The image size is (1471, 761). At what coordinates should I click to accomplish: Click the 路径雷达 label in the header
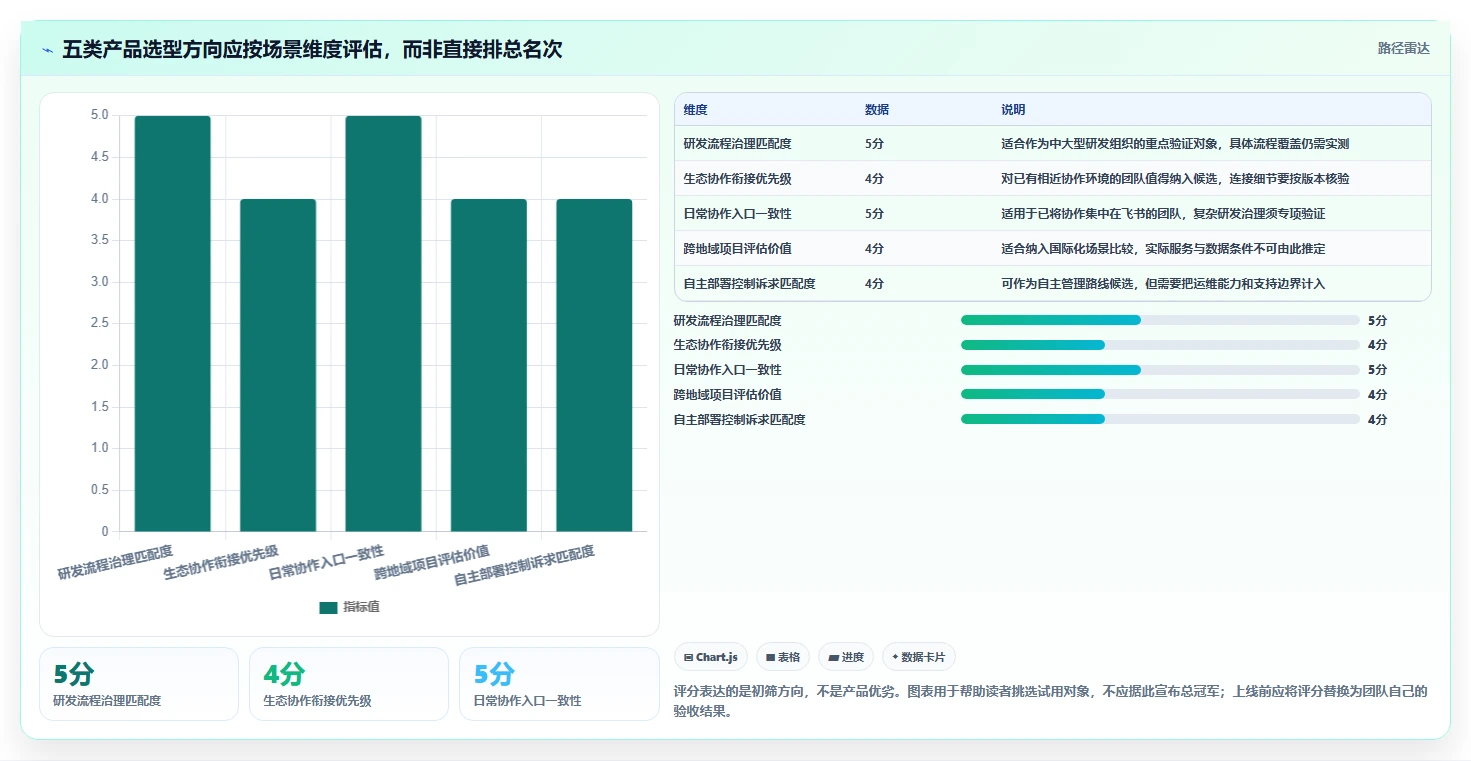coord(1403,48)
